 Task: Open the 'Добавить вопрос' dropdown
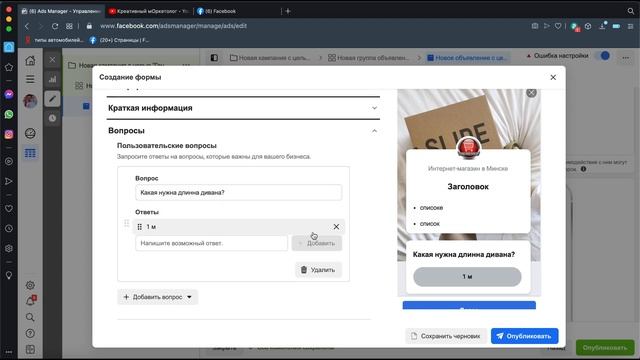(158, 297)
